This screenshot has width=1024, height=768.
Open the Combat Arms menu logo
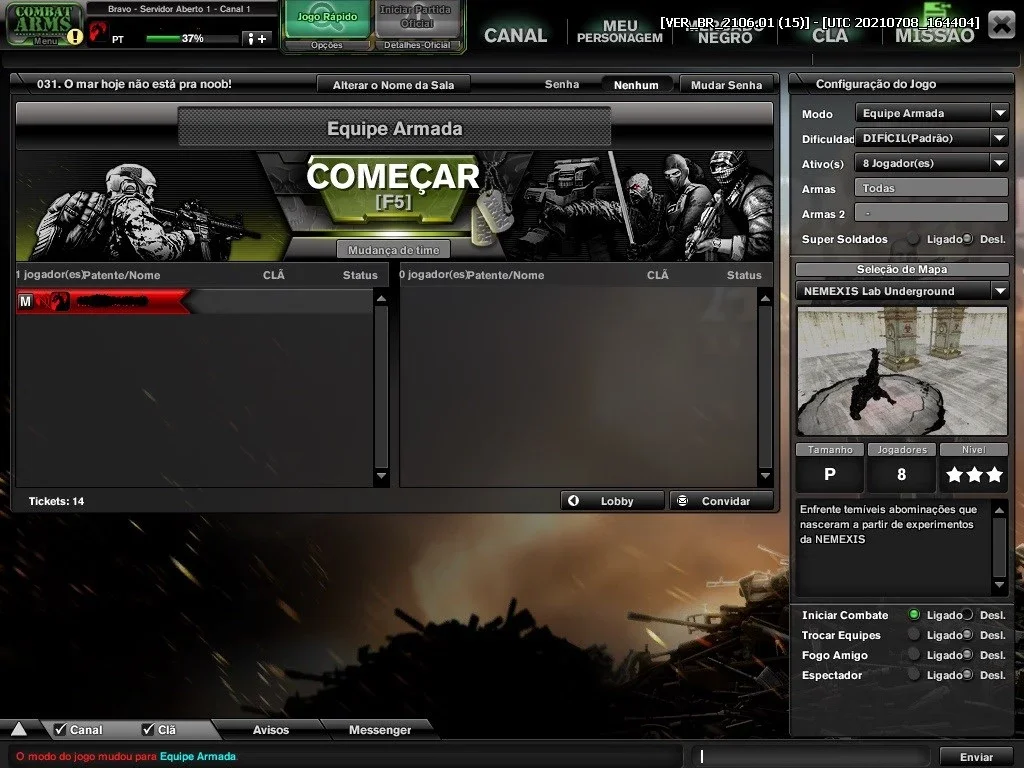coord(42,22)
